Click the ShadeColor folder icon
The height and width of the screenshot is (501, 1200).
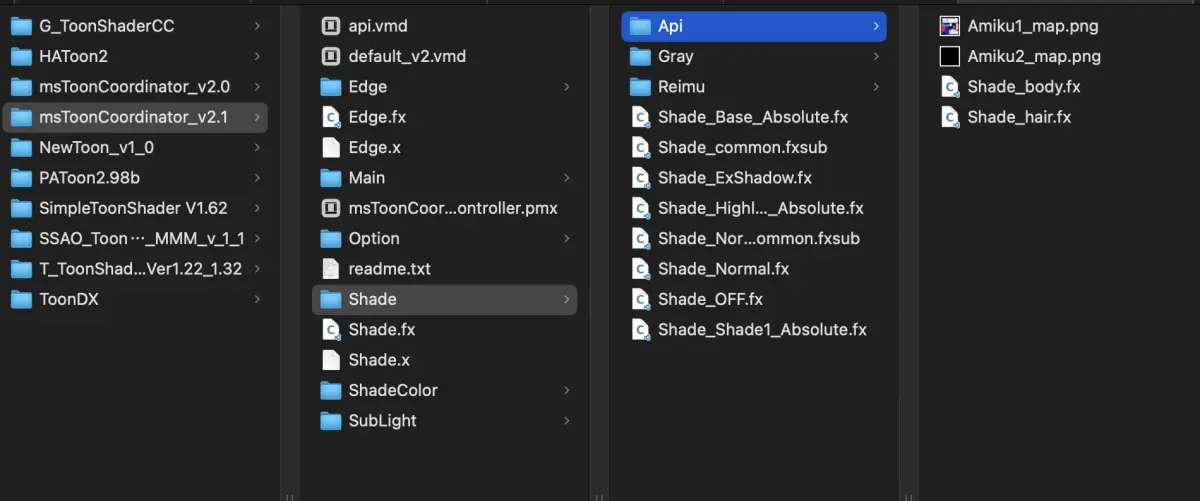click(x=331, y=390)
